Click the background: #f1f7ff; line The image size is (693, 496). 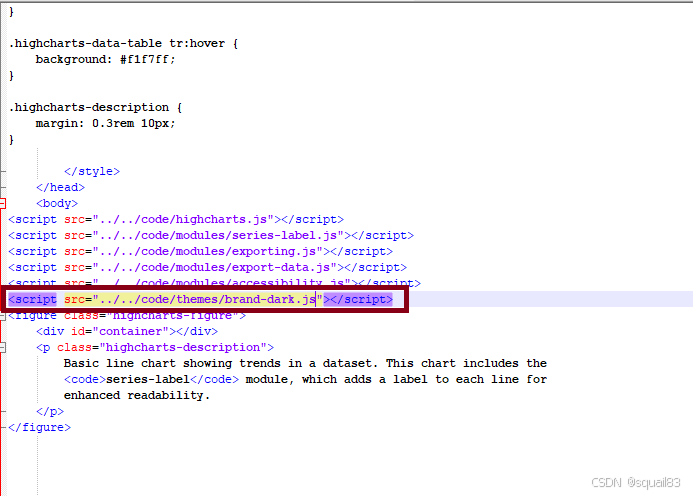tap(105, 59)
